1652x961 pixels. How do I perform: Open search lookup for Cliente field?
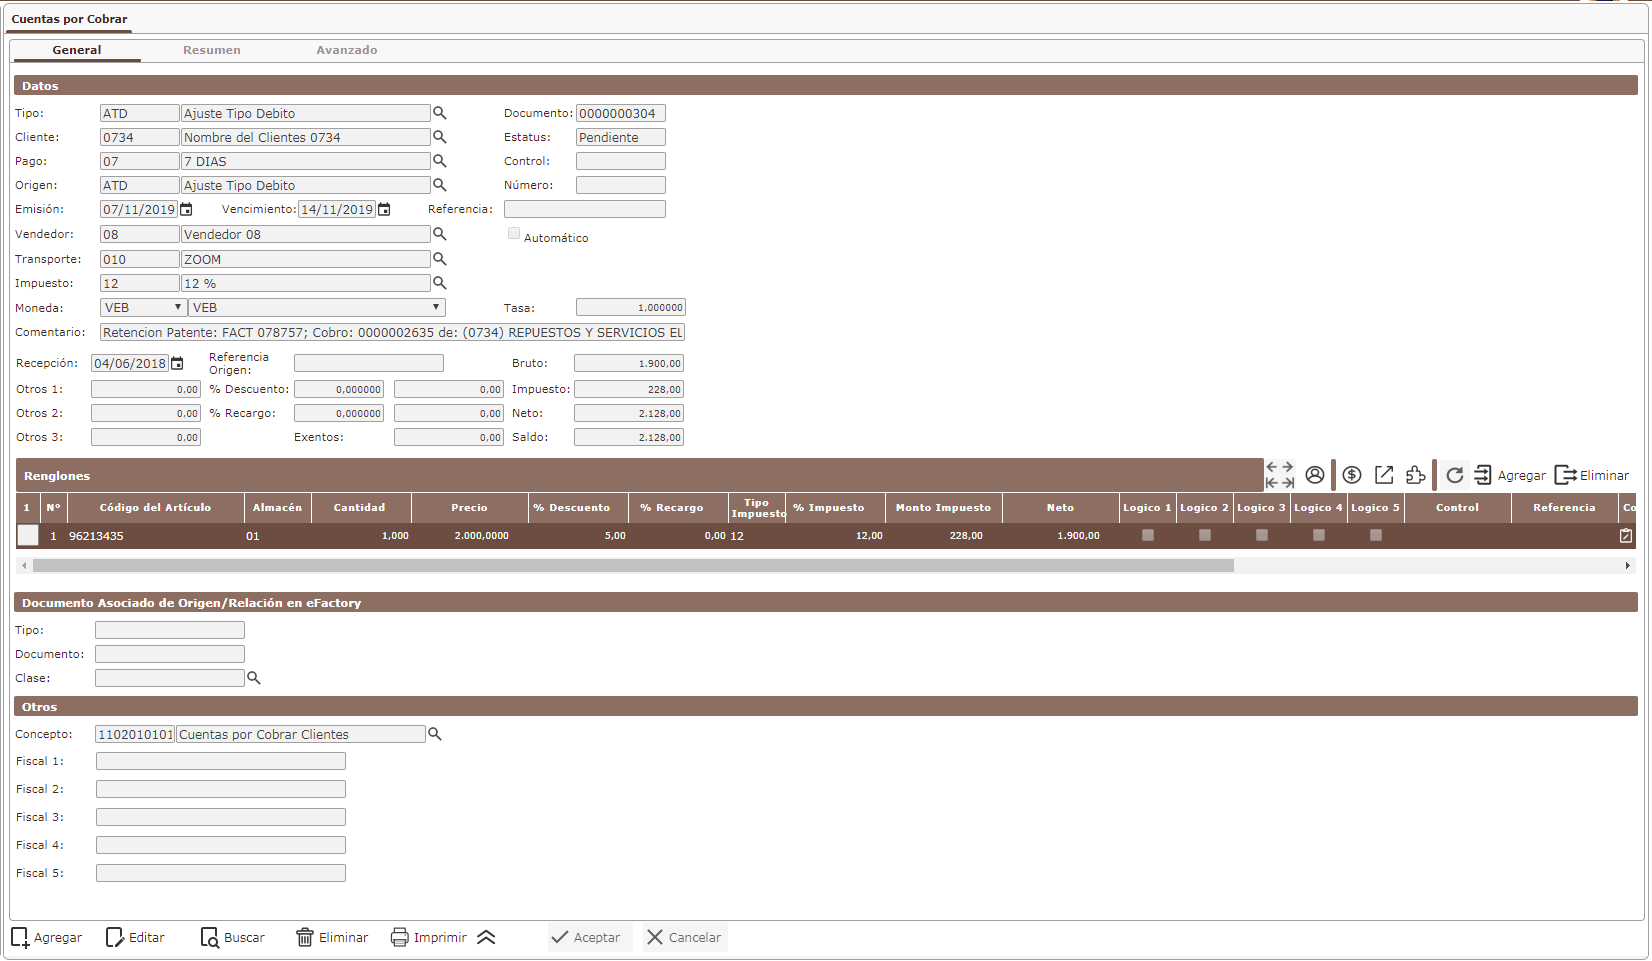pyautogui.click(x=439, y=137)
